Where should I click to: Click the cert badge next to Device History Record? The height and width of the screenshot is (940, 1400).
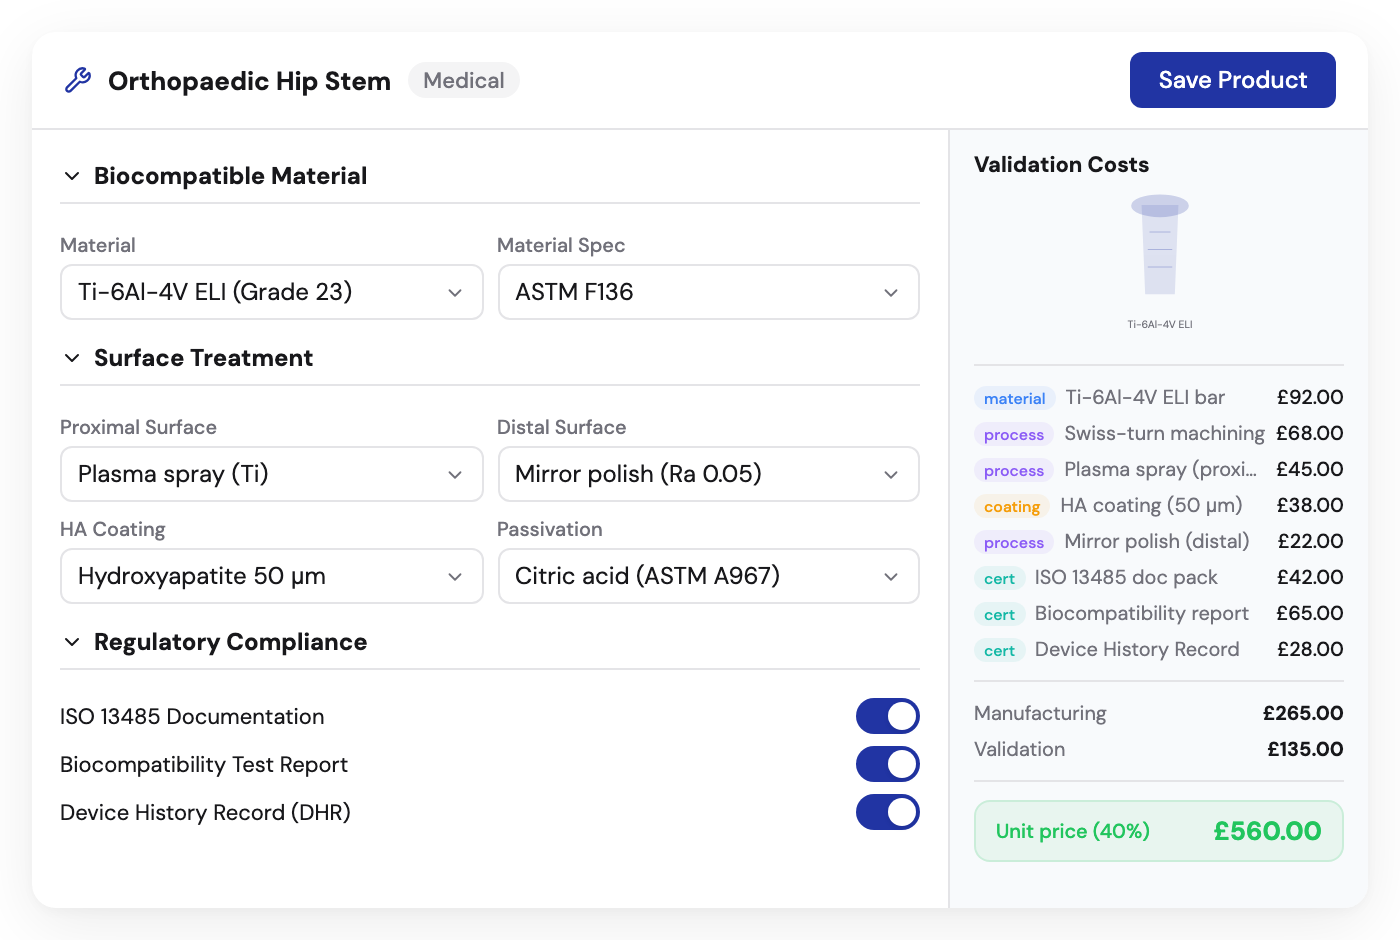coord(999,650)
